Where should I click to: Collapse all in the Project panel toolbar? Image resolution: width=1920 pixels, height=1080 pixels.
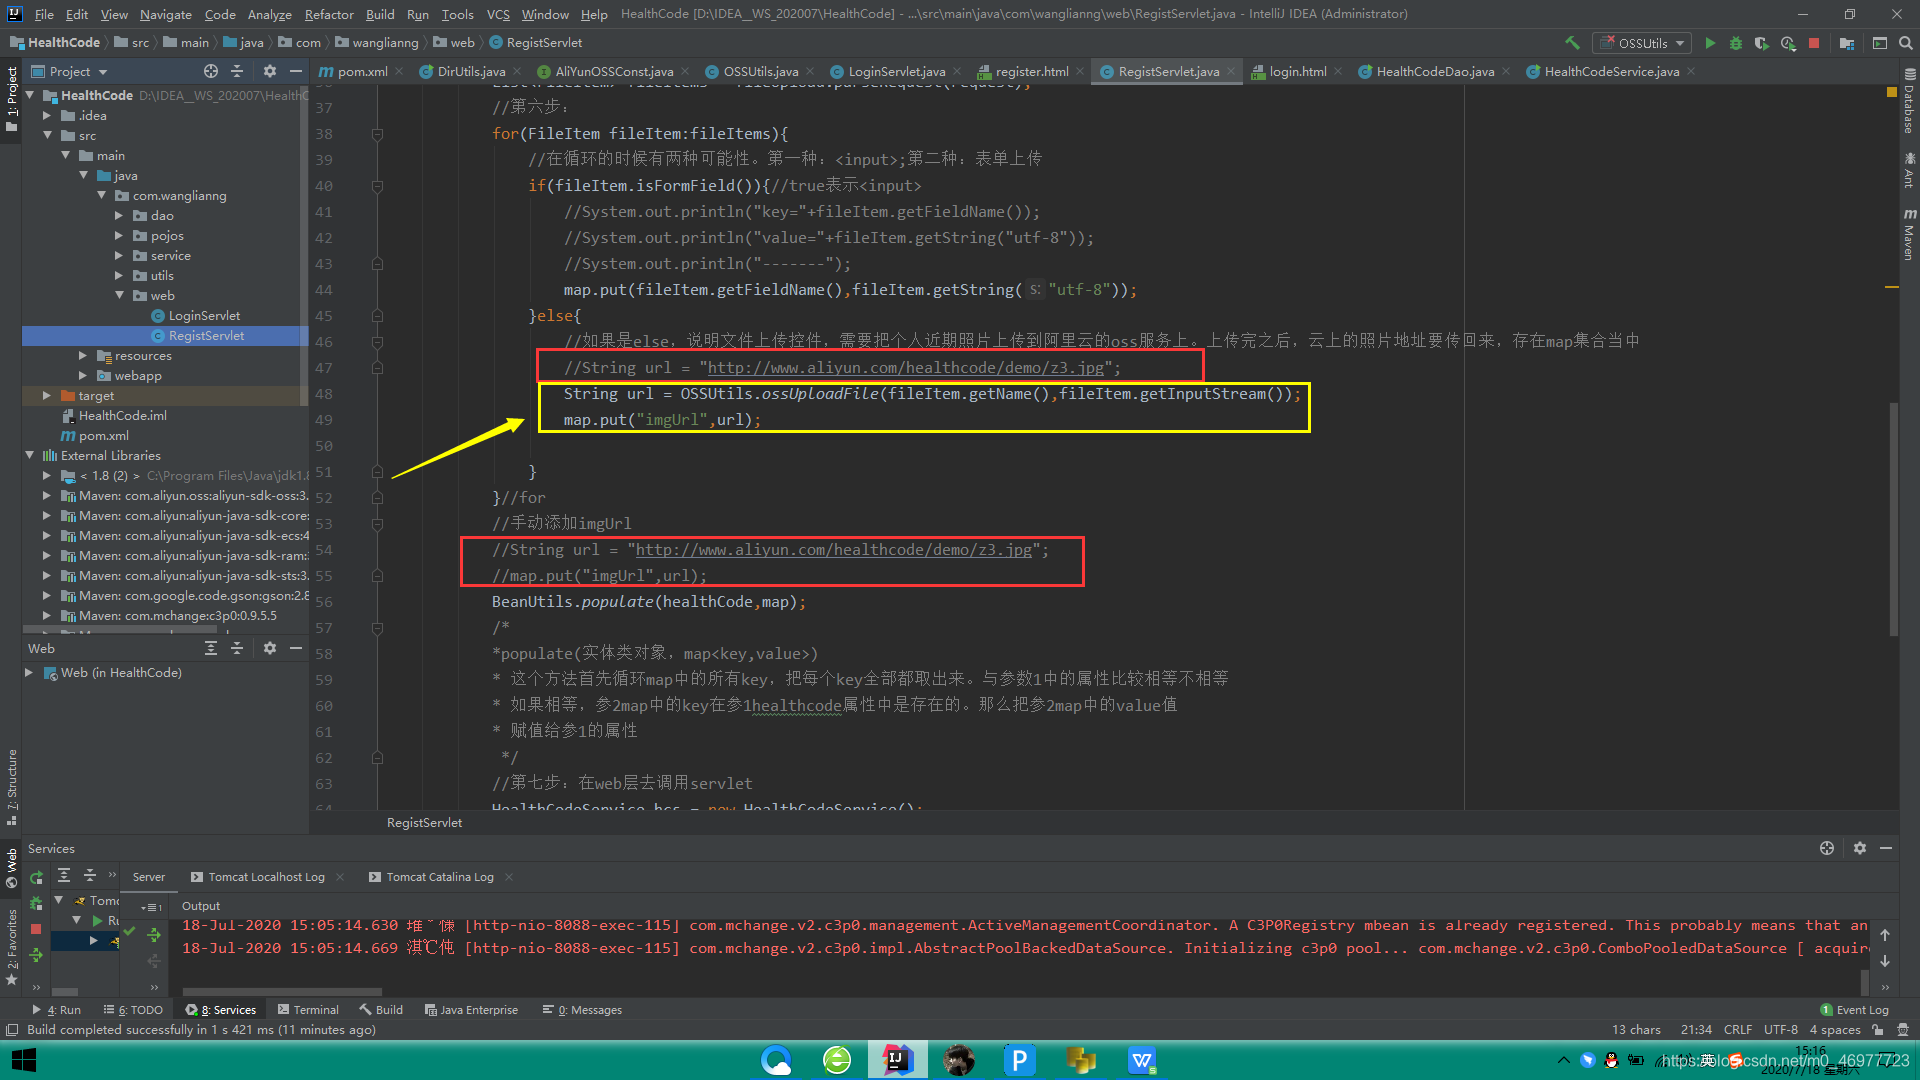(237, 71)
